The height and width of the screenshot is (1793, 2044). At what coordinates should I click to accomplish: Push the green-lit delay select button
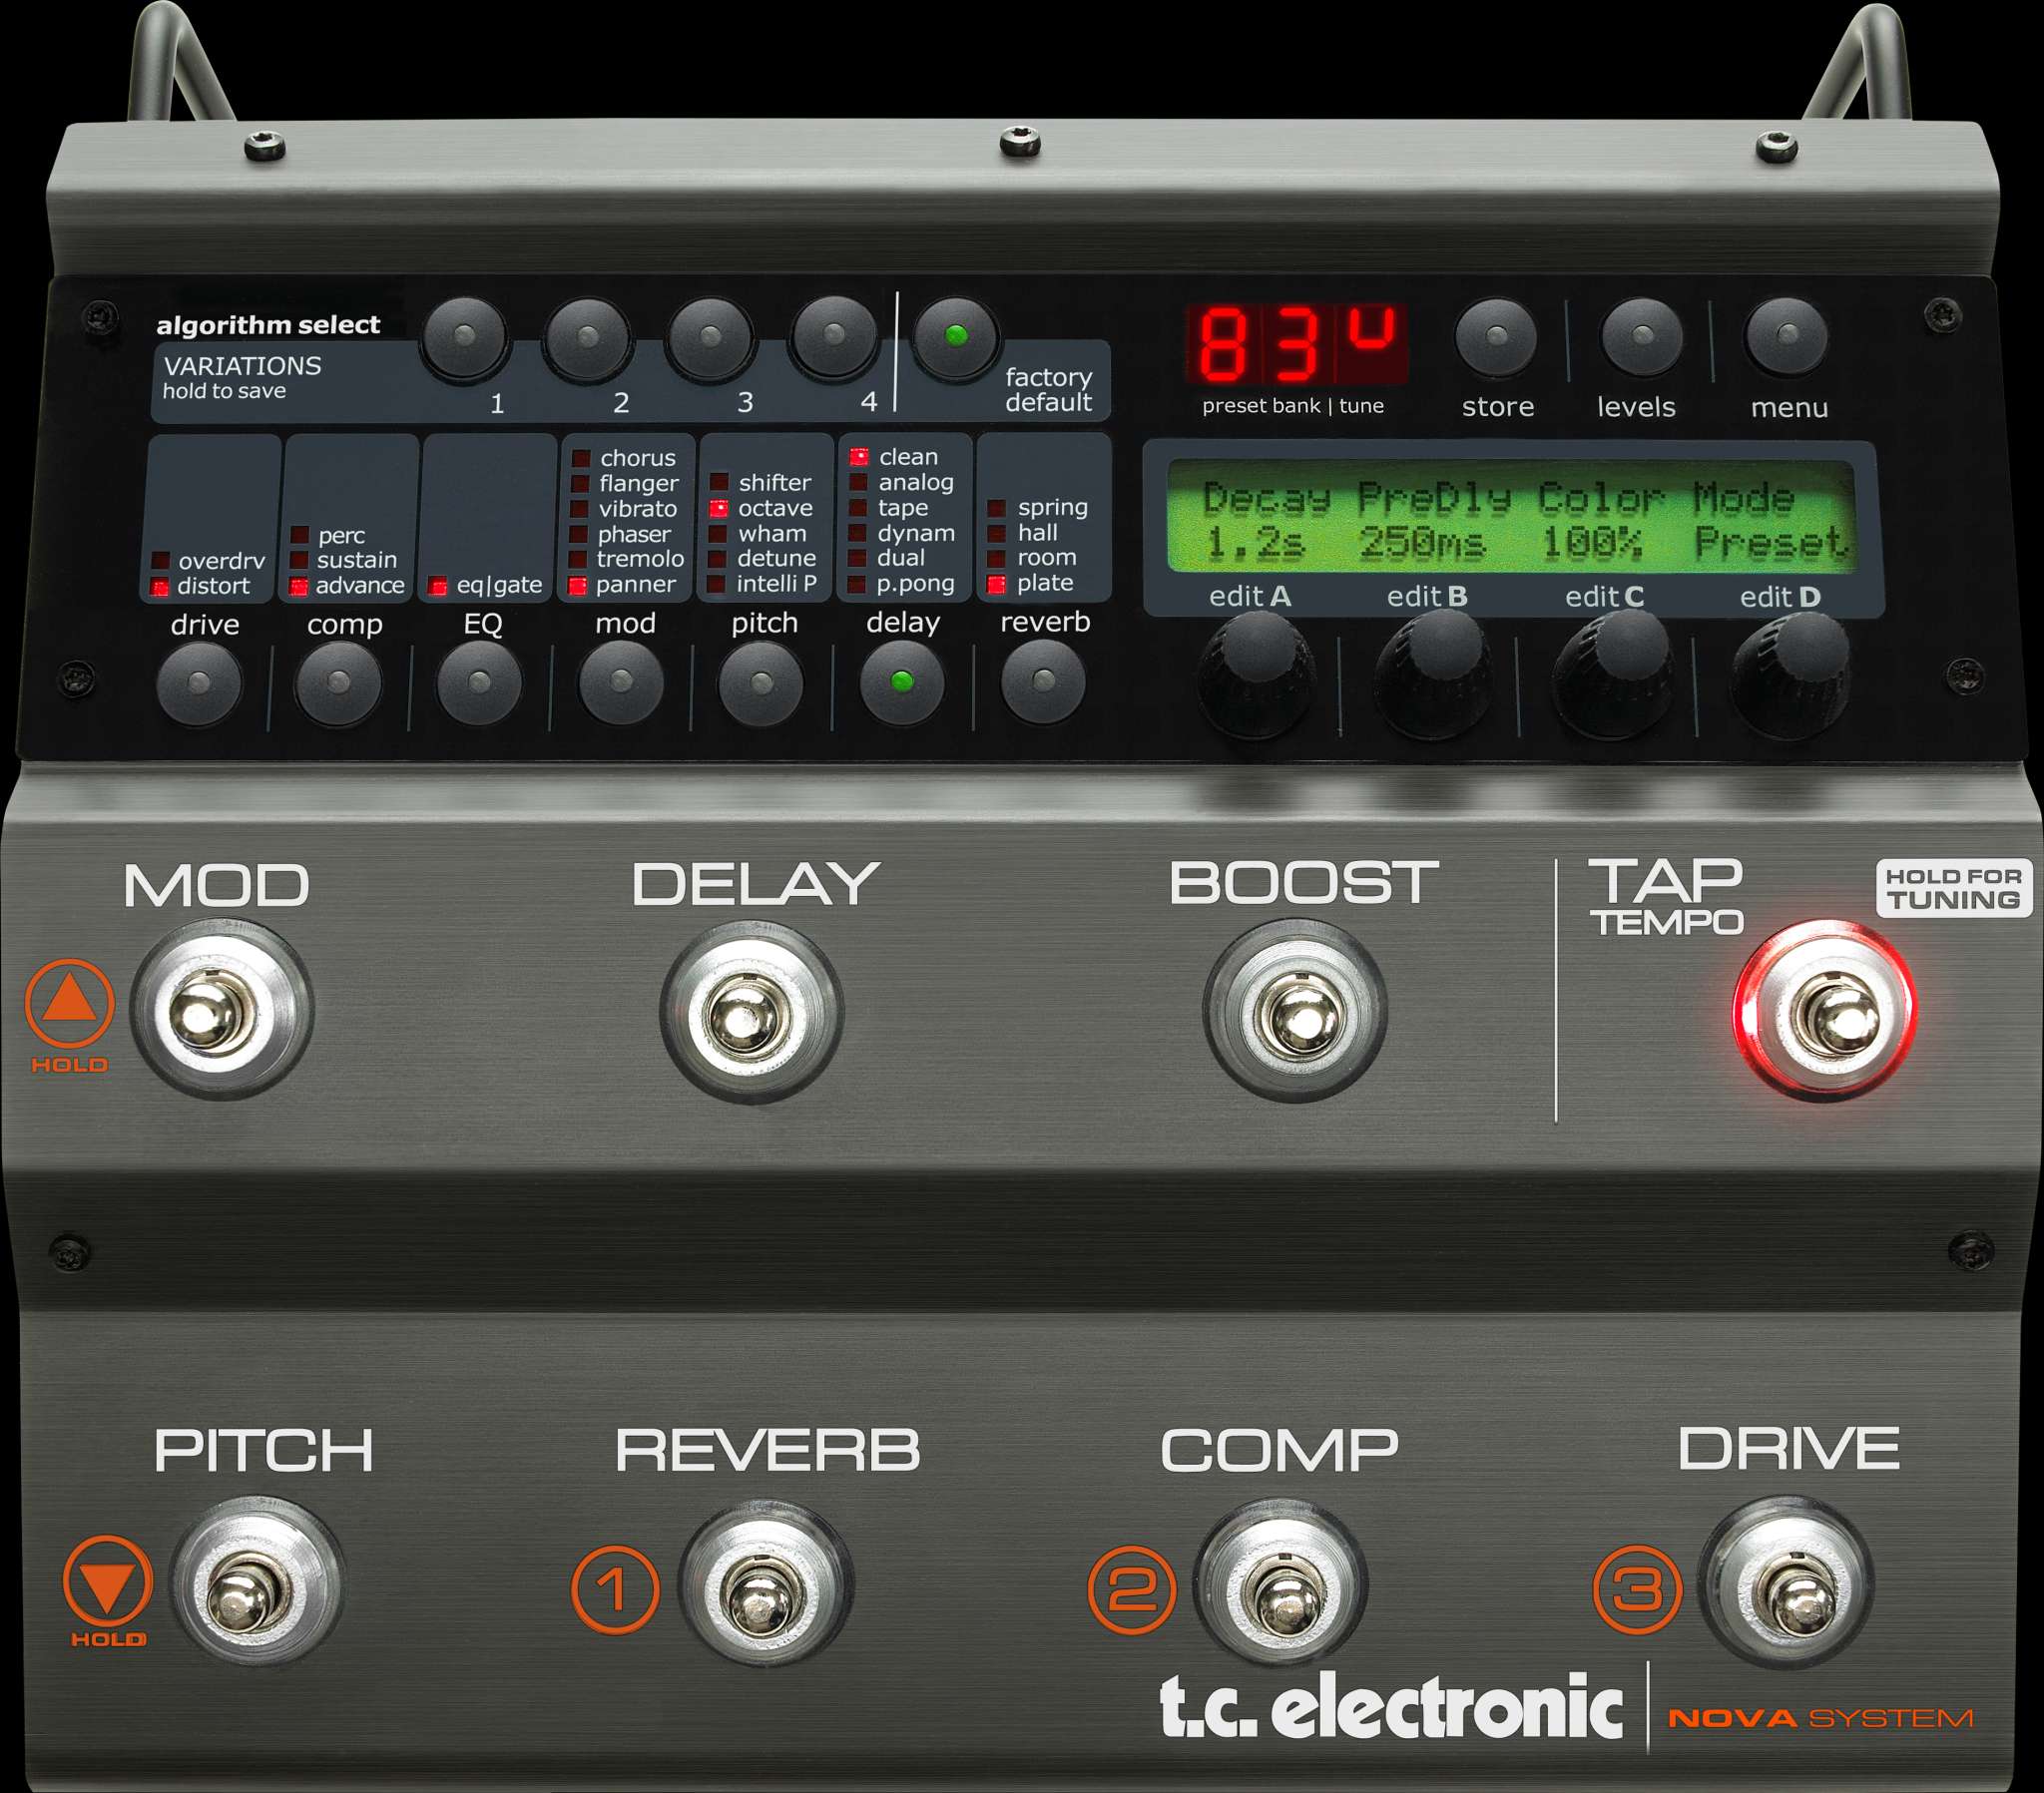902,682
